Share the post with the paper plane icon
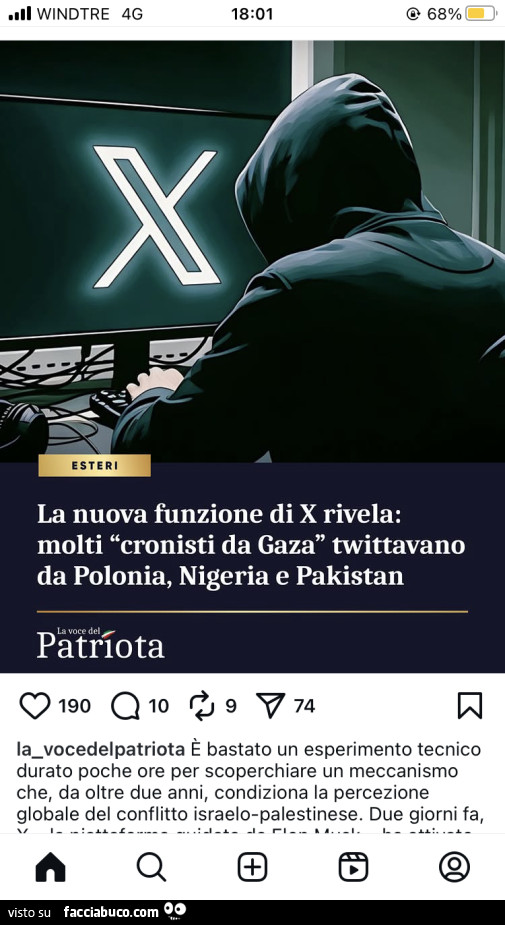505x925 pixels. tap(271, 706)
